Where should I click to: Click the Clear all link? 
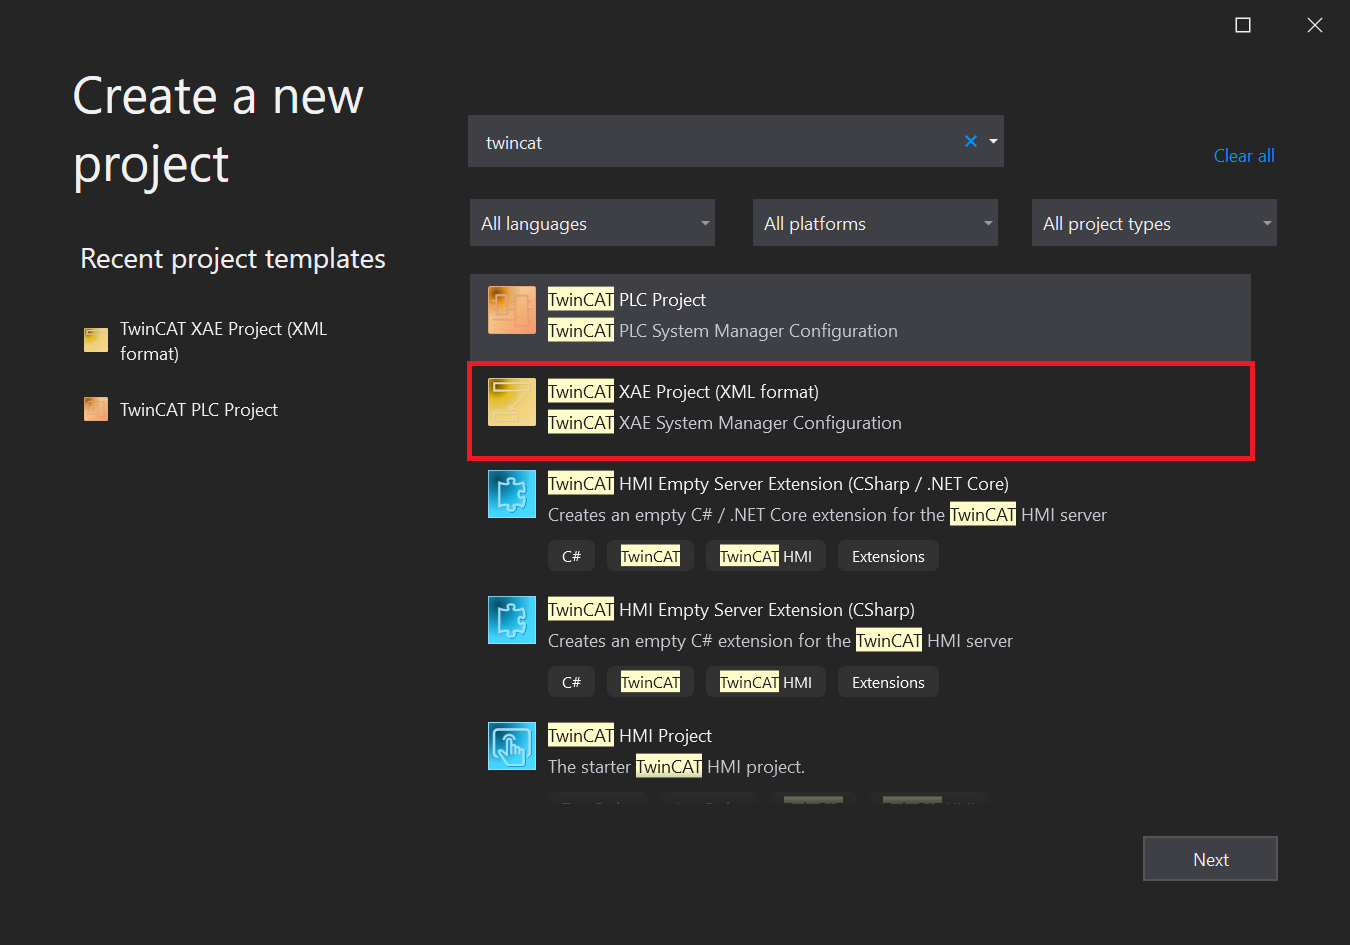click(1243, 156)
